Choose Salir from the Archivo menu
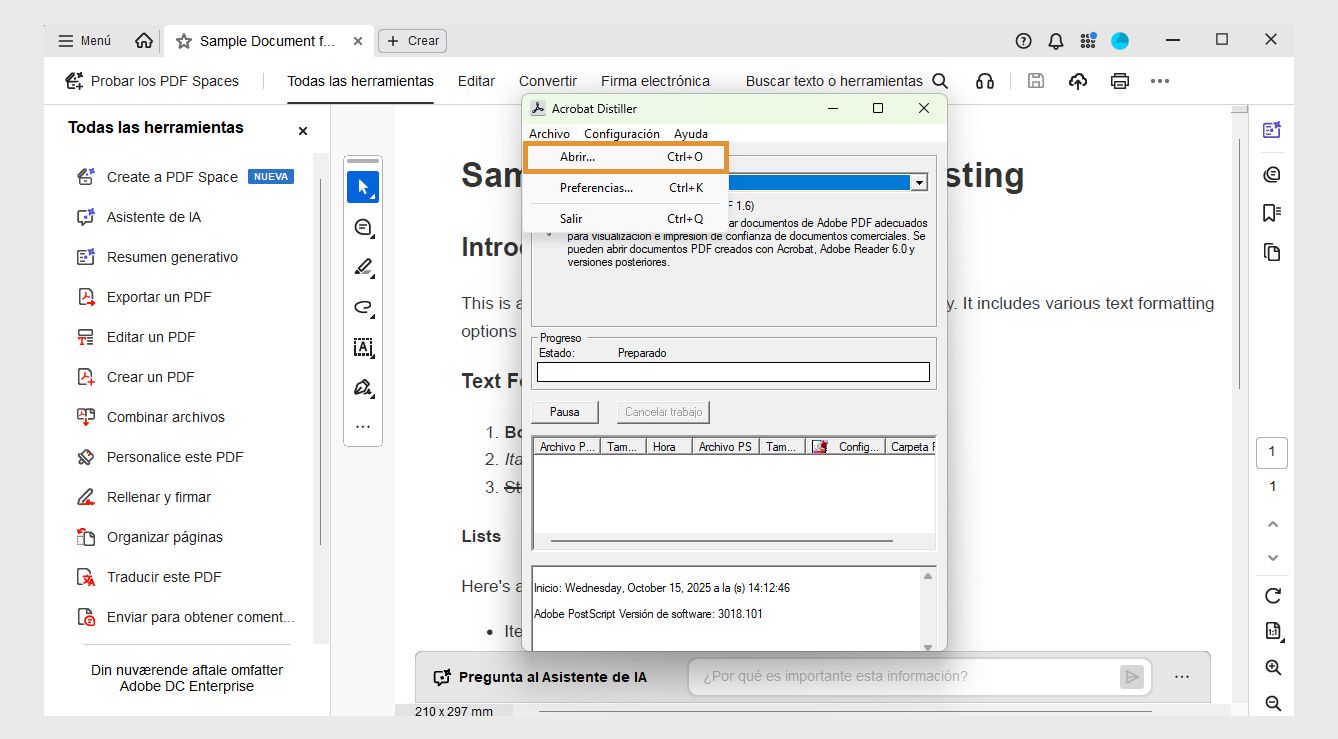 pyautogui.click(x=626, y=219)
